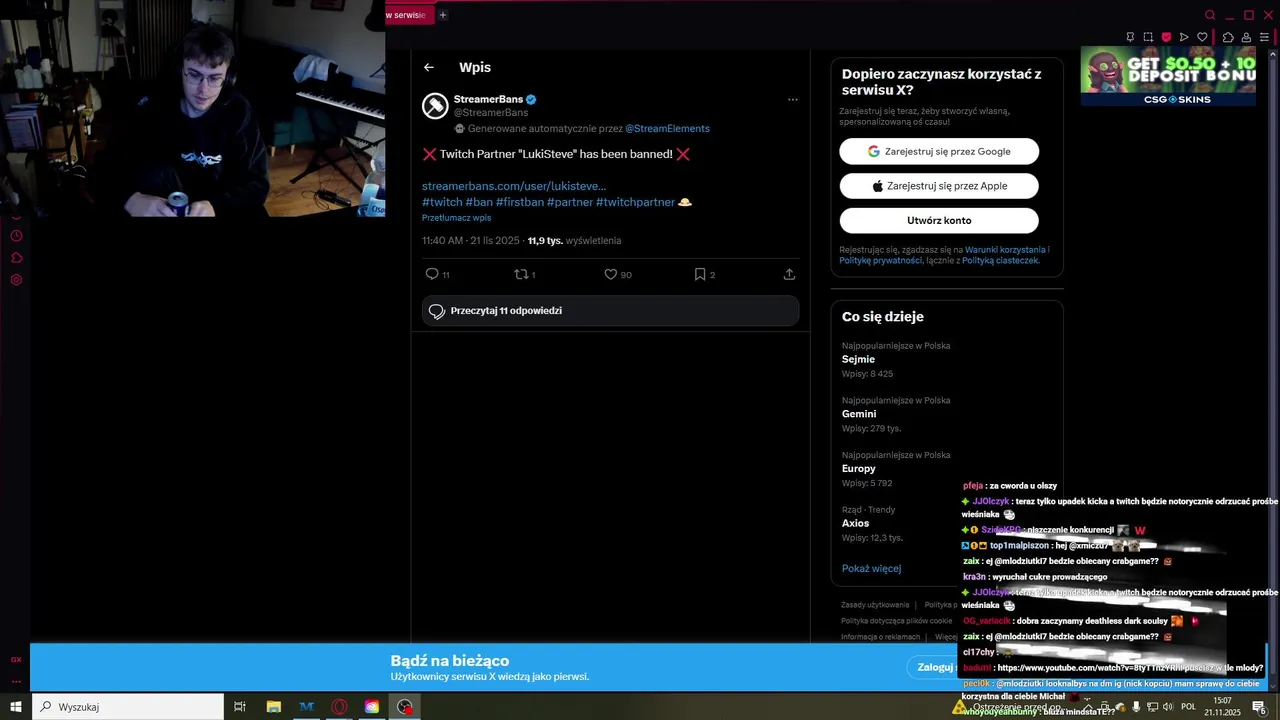Open the #twitchpartner hashtag
The image size is (1280, 720).
tap(635, 202)
